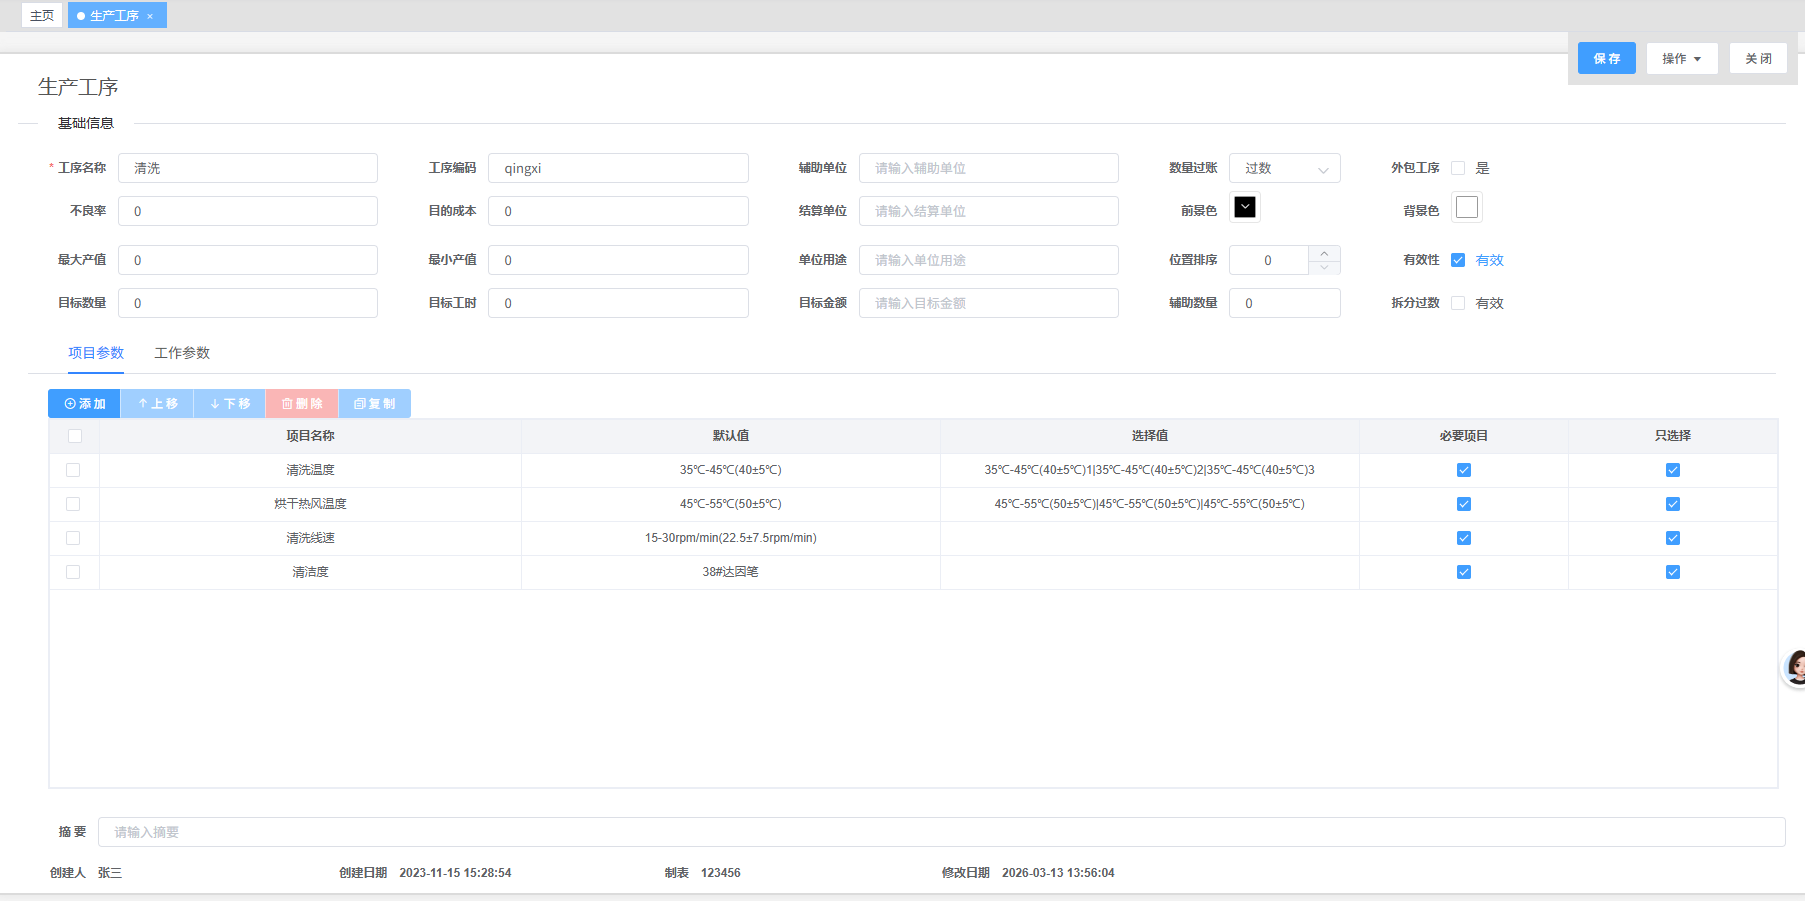Open the floating assistant avatar
The height and width of the screenshot is (901, 1805).
(x=1795, y=667)
